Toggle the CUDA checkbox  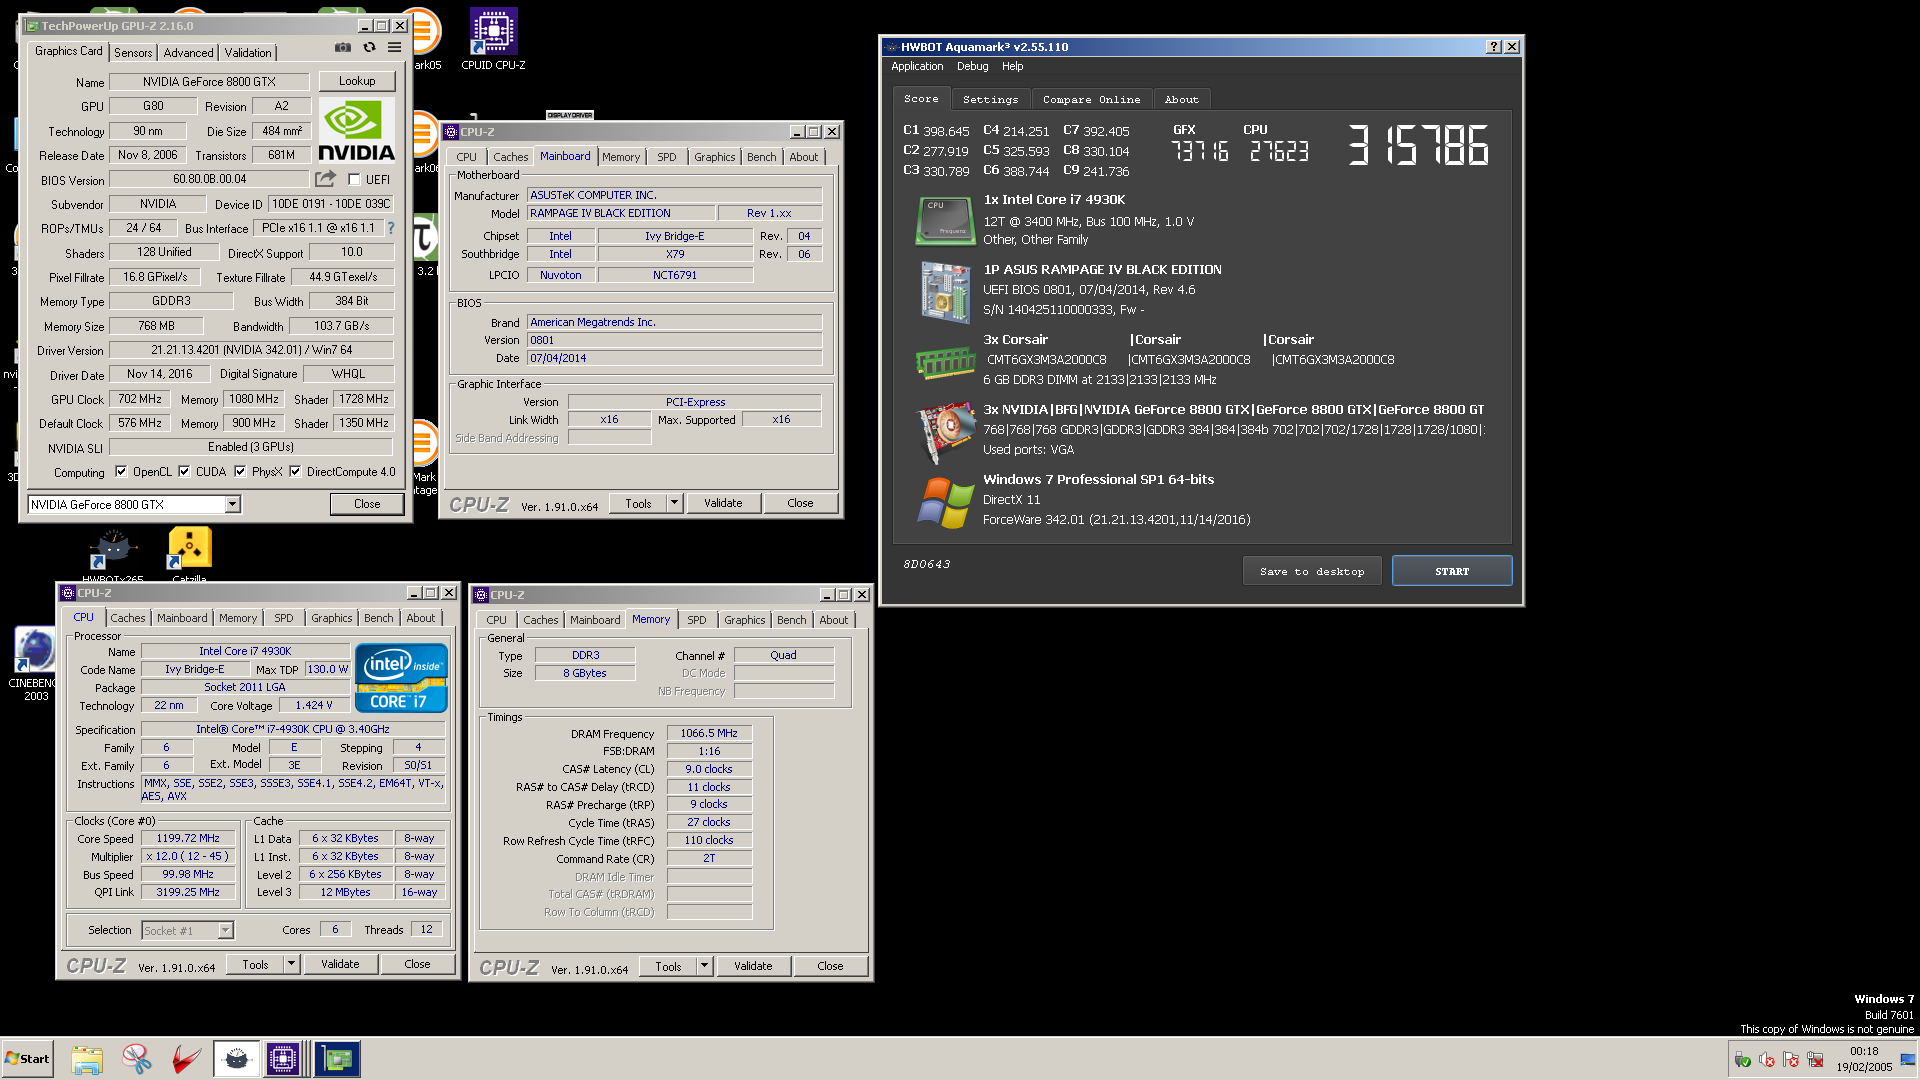pyautogui.click(x=184, y=472)
